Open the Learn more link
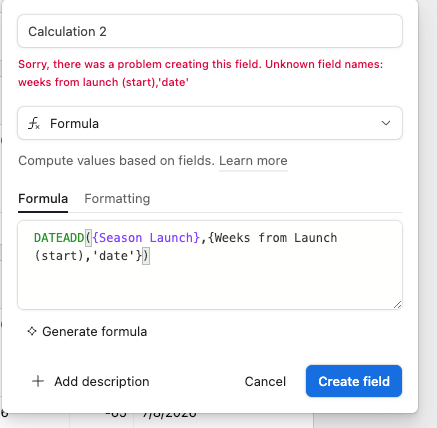 tap(253, 161)
